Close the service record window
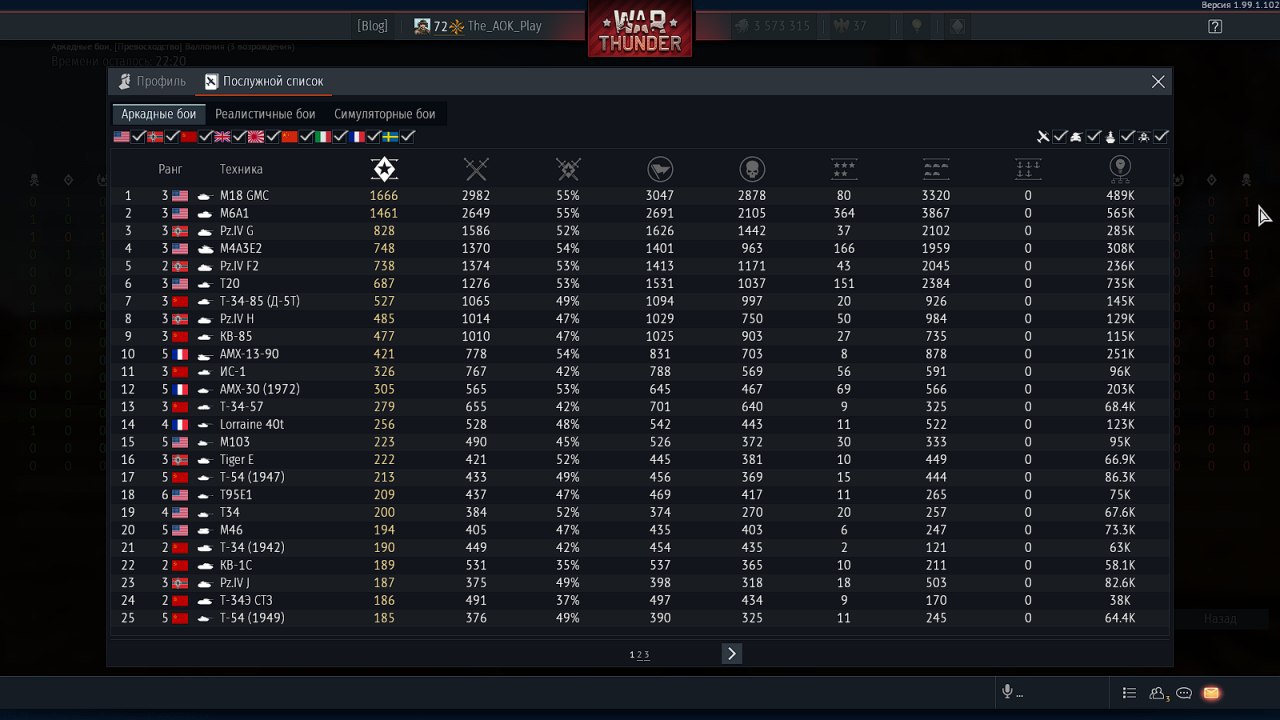The width and height of the screenshot is (1280, 720). 1158,82
